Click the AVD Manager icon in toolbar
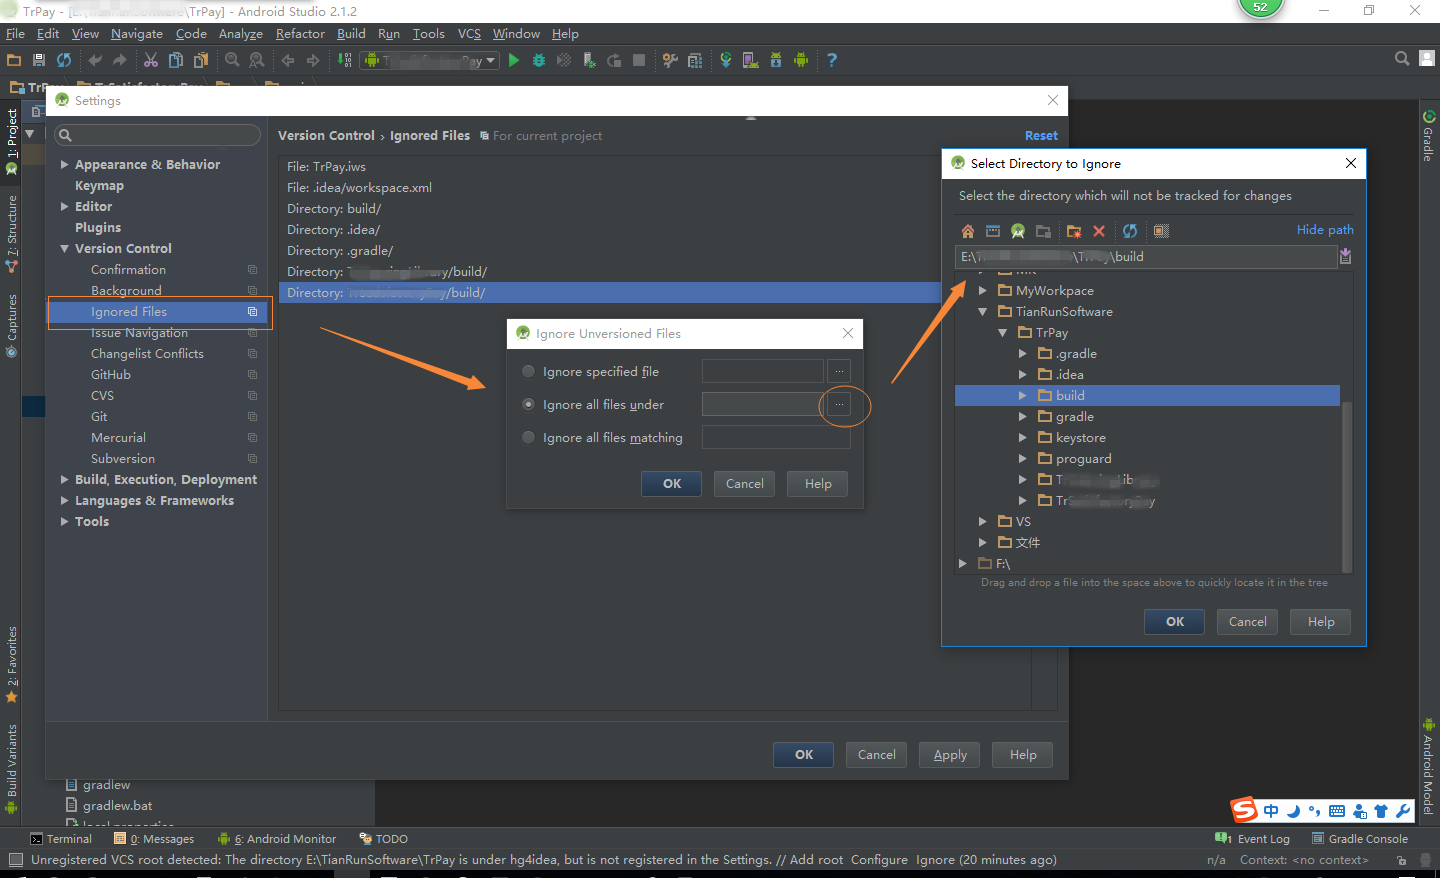The height and width of the screenshot is (878, 1440). (751, 60)
